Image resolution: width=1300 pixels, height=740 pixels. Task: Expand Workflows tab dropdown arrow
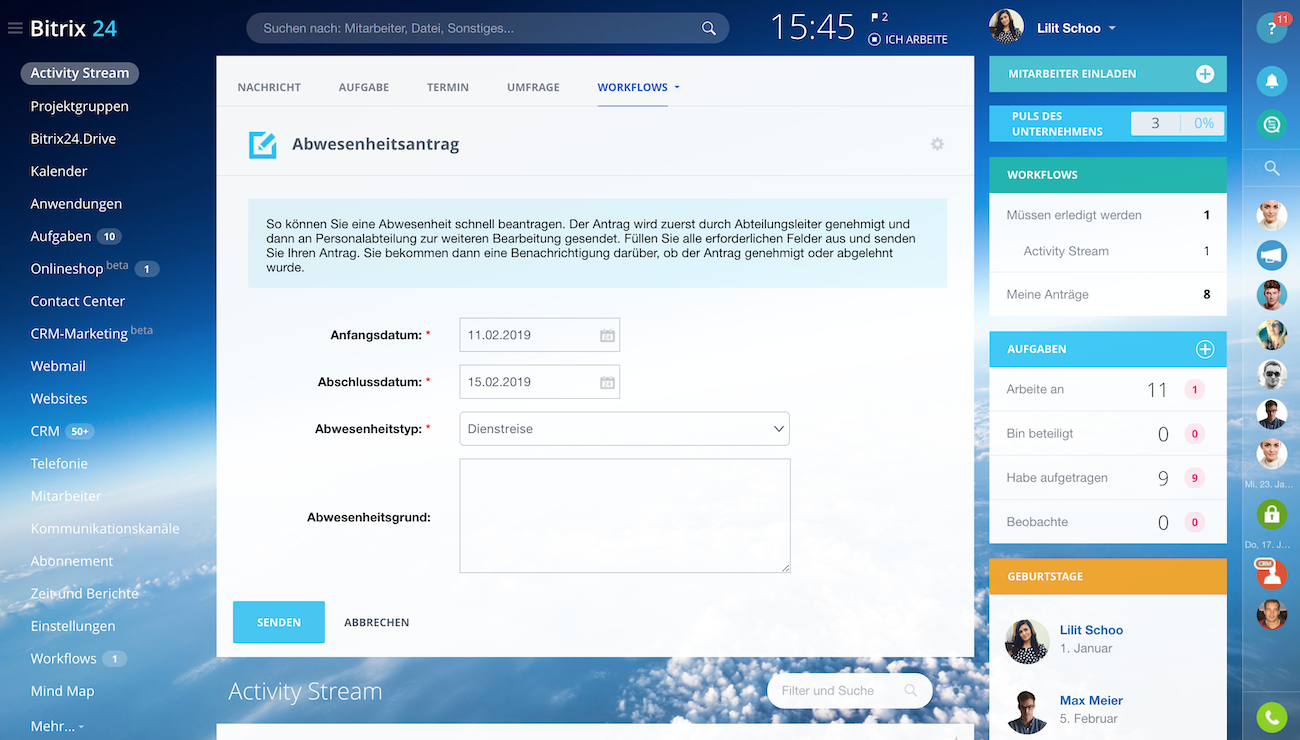pyautogui.click(x=677, y=88)
